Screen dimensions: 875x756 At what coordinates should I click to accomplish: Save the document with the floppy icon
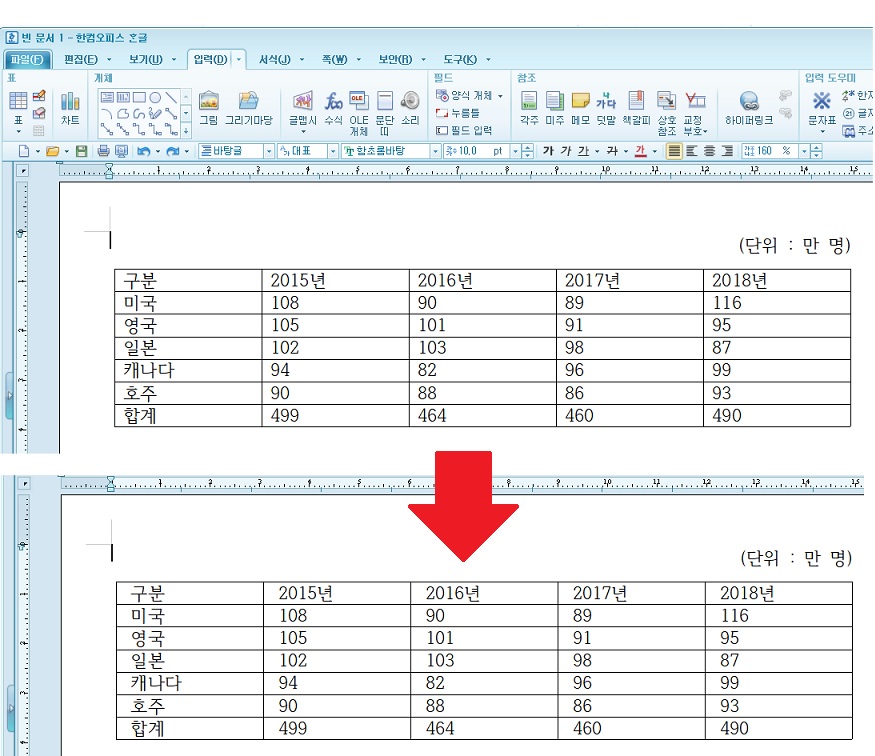point(81,151)
